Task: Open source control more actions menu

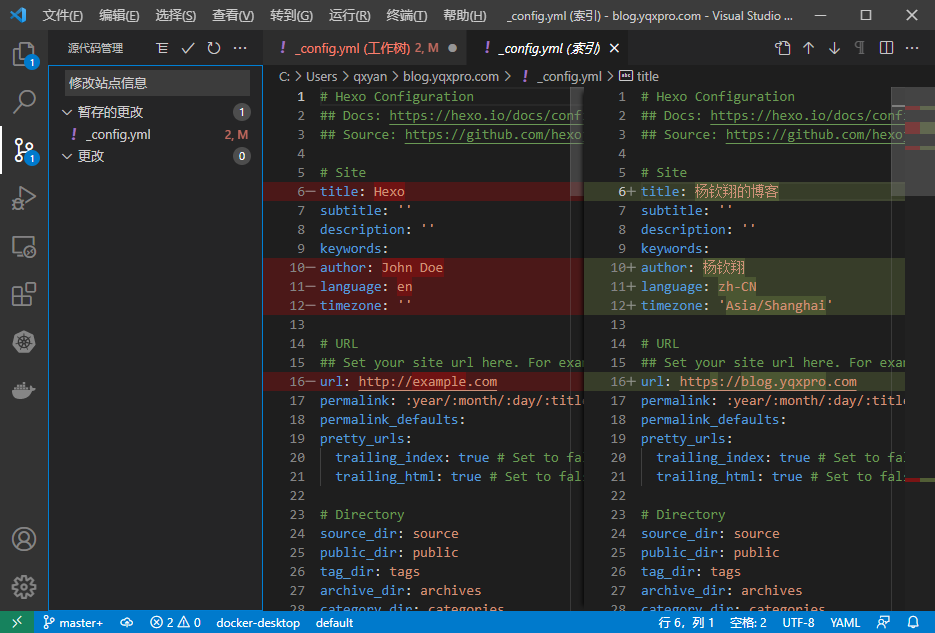Action: click(240, 48)
